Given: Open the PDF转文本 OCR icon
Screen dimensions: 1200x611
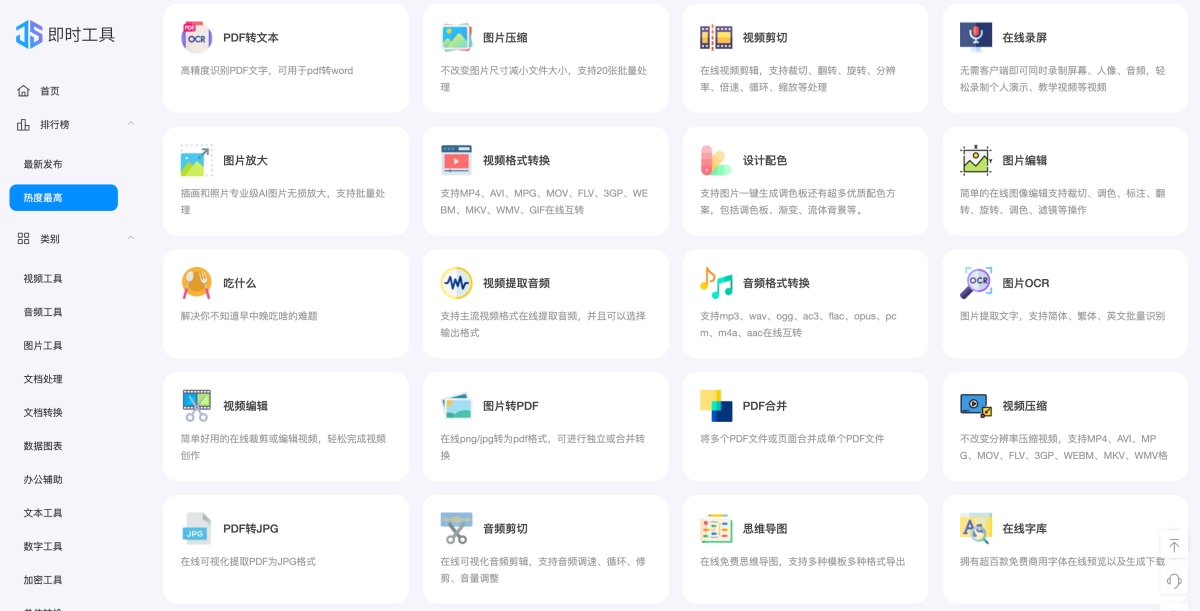Looking at the screenshot, I should [x=197, y=37].
